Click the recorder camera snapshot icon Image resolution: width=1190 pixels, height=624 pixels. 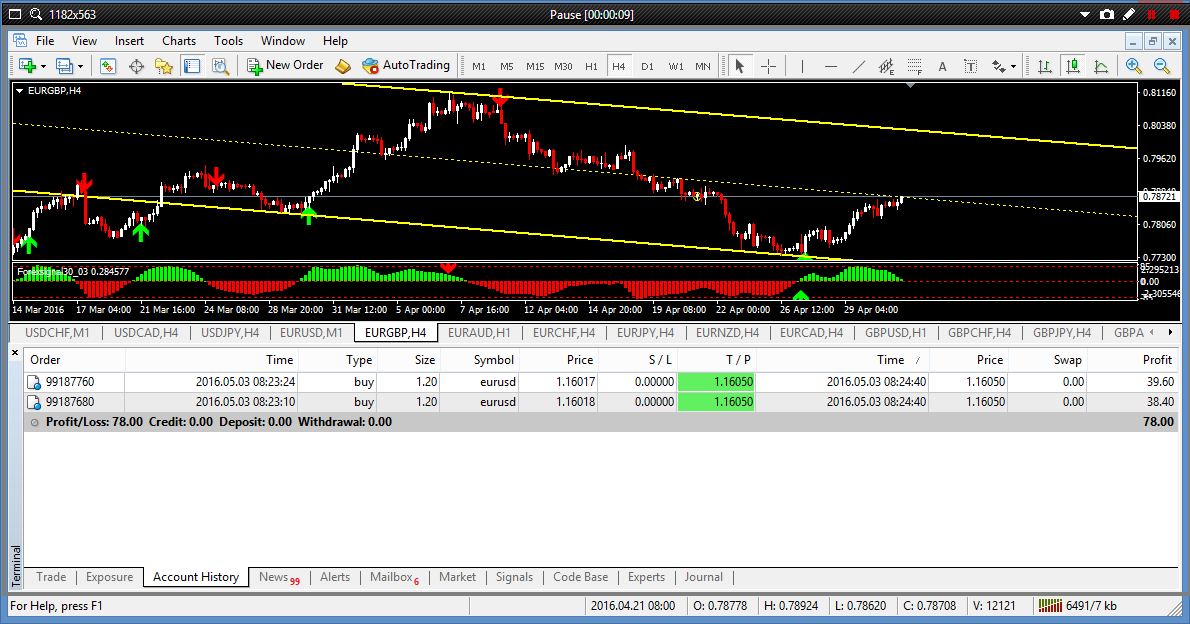pyautogui.click(x=1107, y=14)
